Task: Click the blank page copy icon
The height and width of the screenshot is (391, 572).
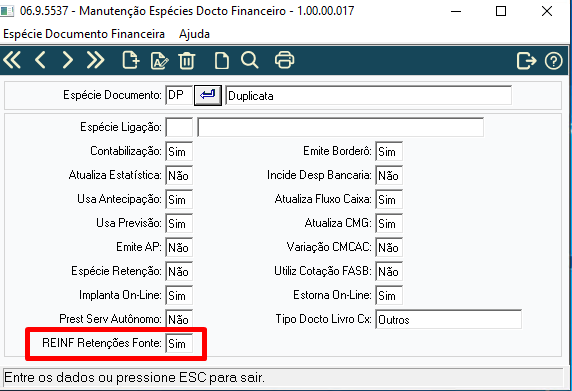Action: pyautogui.click(x=222, y=61)
